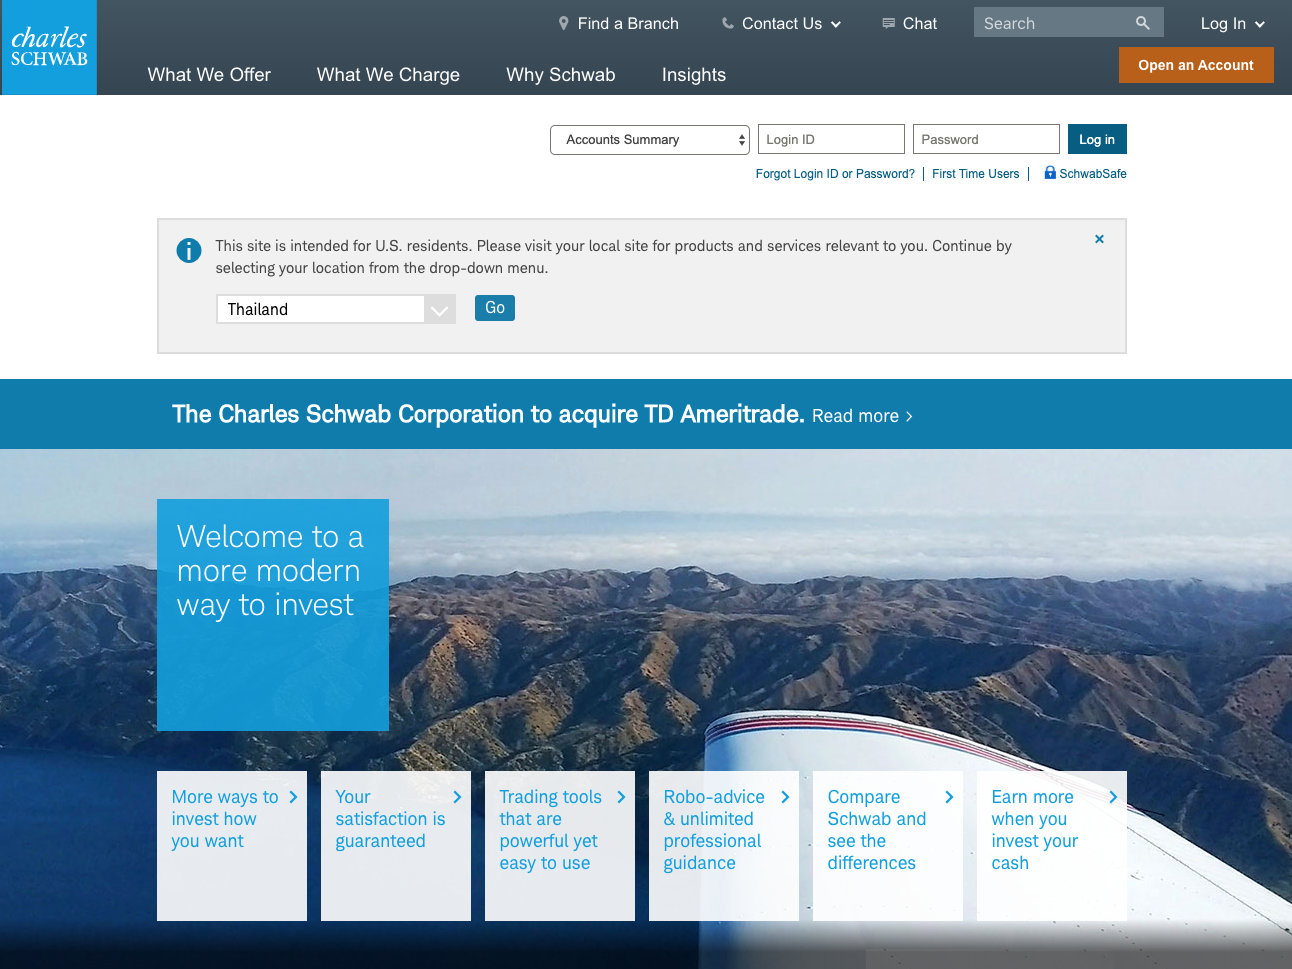Open Trading tools powerful yet easy card

(x=560, y=846)
